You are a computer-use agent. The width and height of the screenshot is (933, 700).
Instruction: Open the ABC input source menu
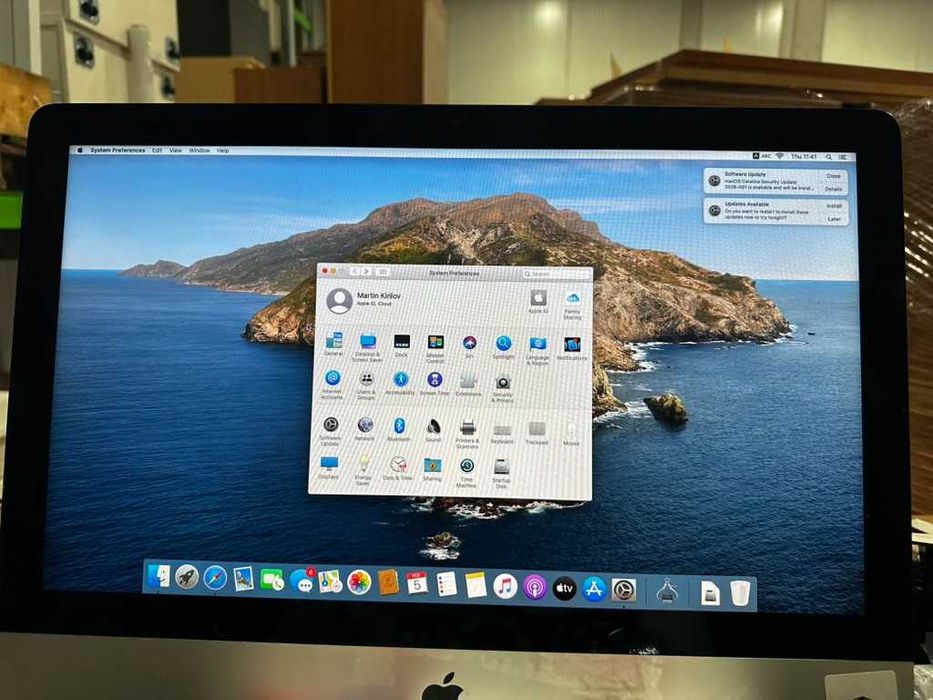(x=762, y=156)
